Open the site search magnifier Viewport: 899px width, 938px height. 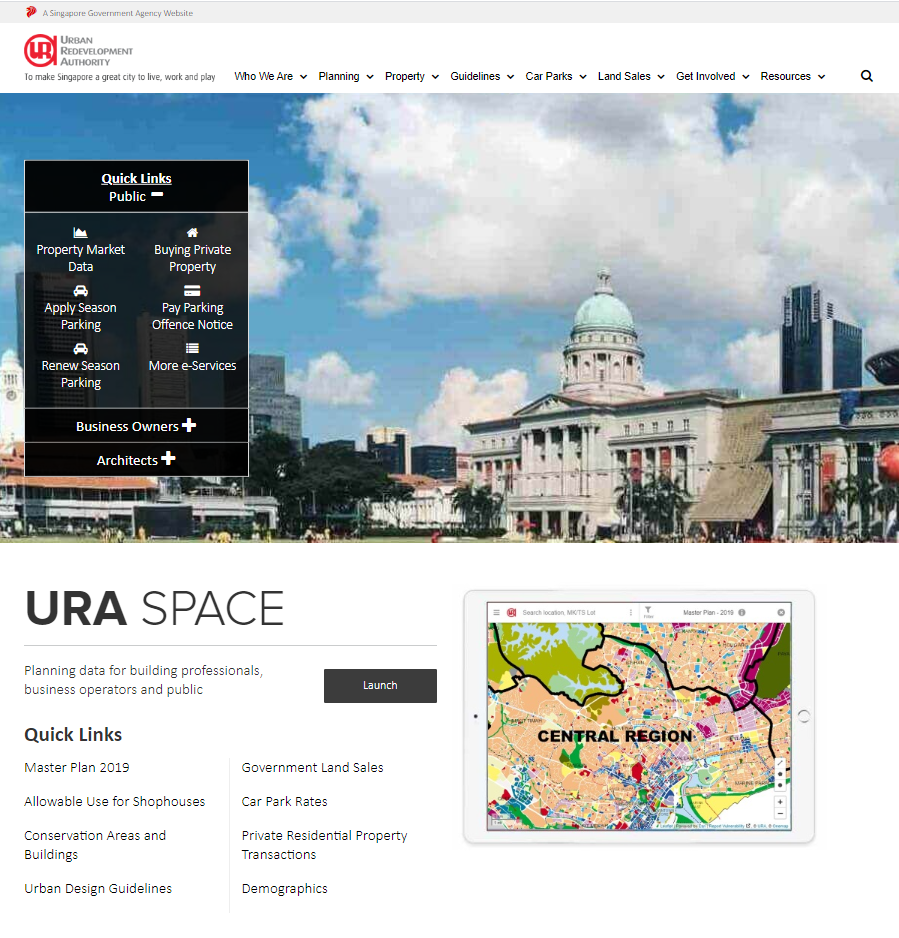[867, 76]
